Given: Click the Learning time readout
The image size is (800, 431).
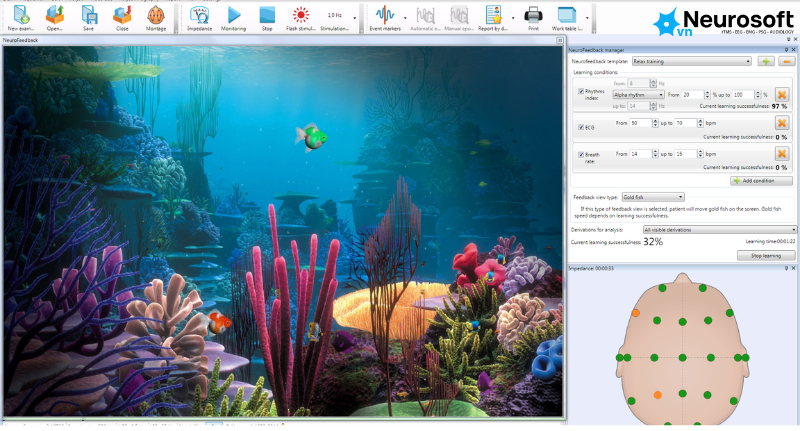Looking at the screenshot, I should point(770,241).
